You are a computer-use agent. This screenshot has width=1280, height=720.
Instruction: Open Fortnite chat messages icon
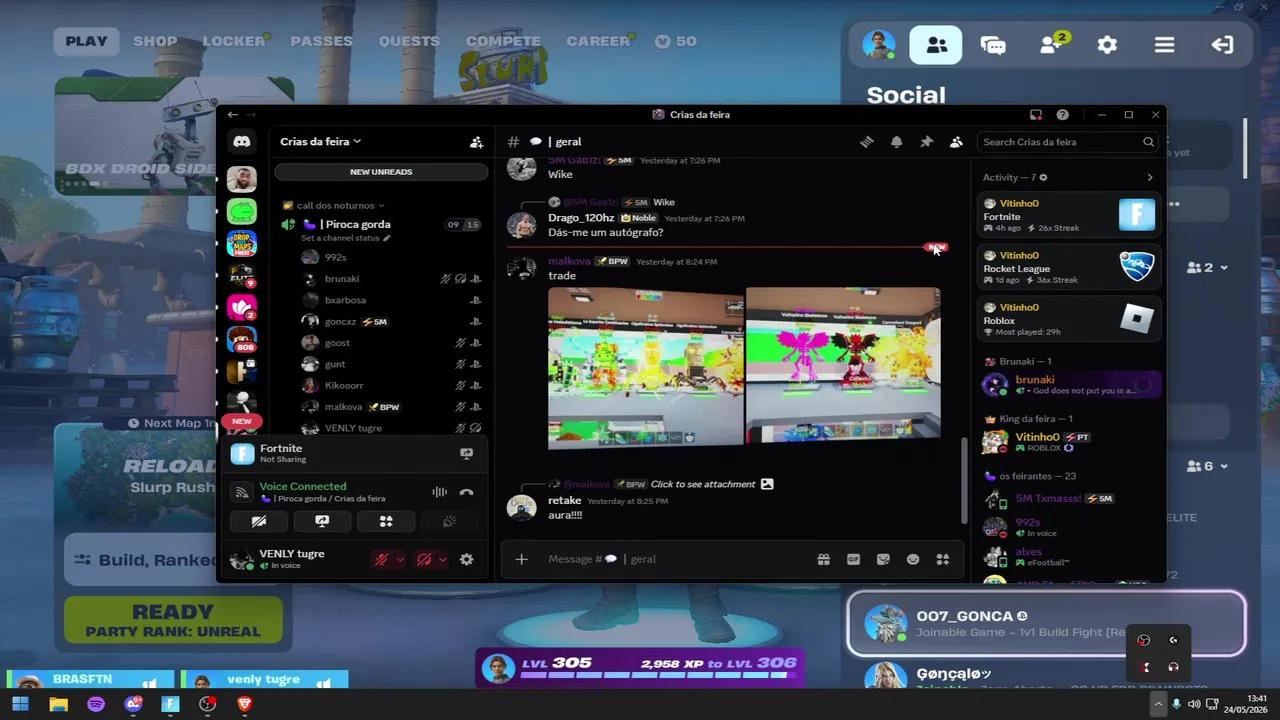click(993, 45)
